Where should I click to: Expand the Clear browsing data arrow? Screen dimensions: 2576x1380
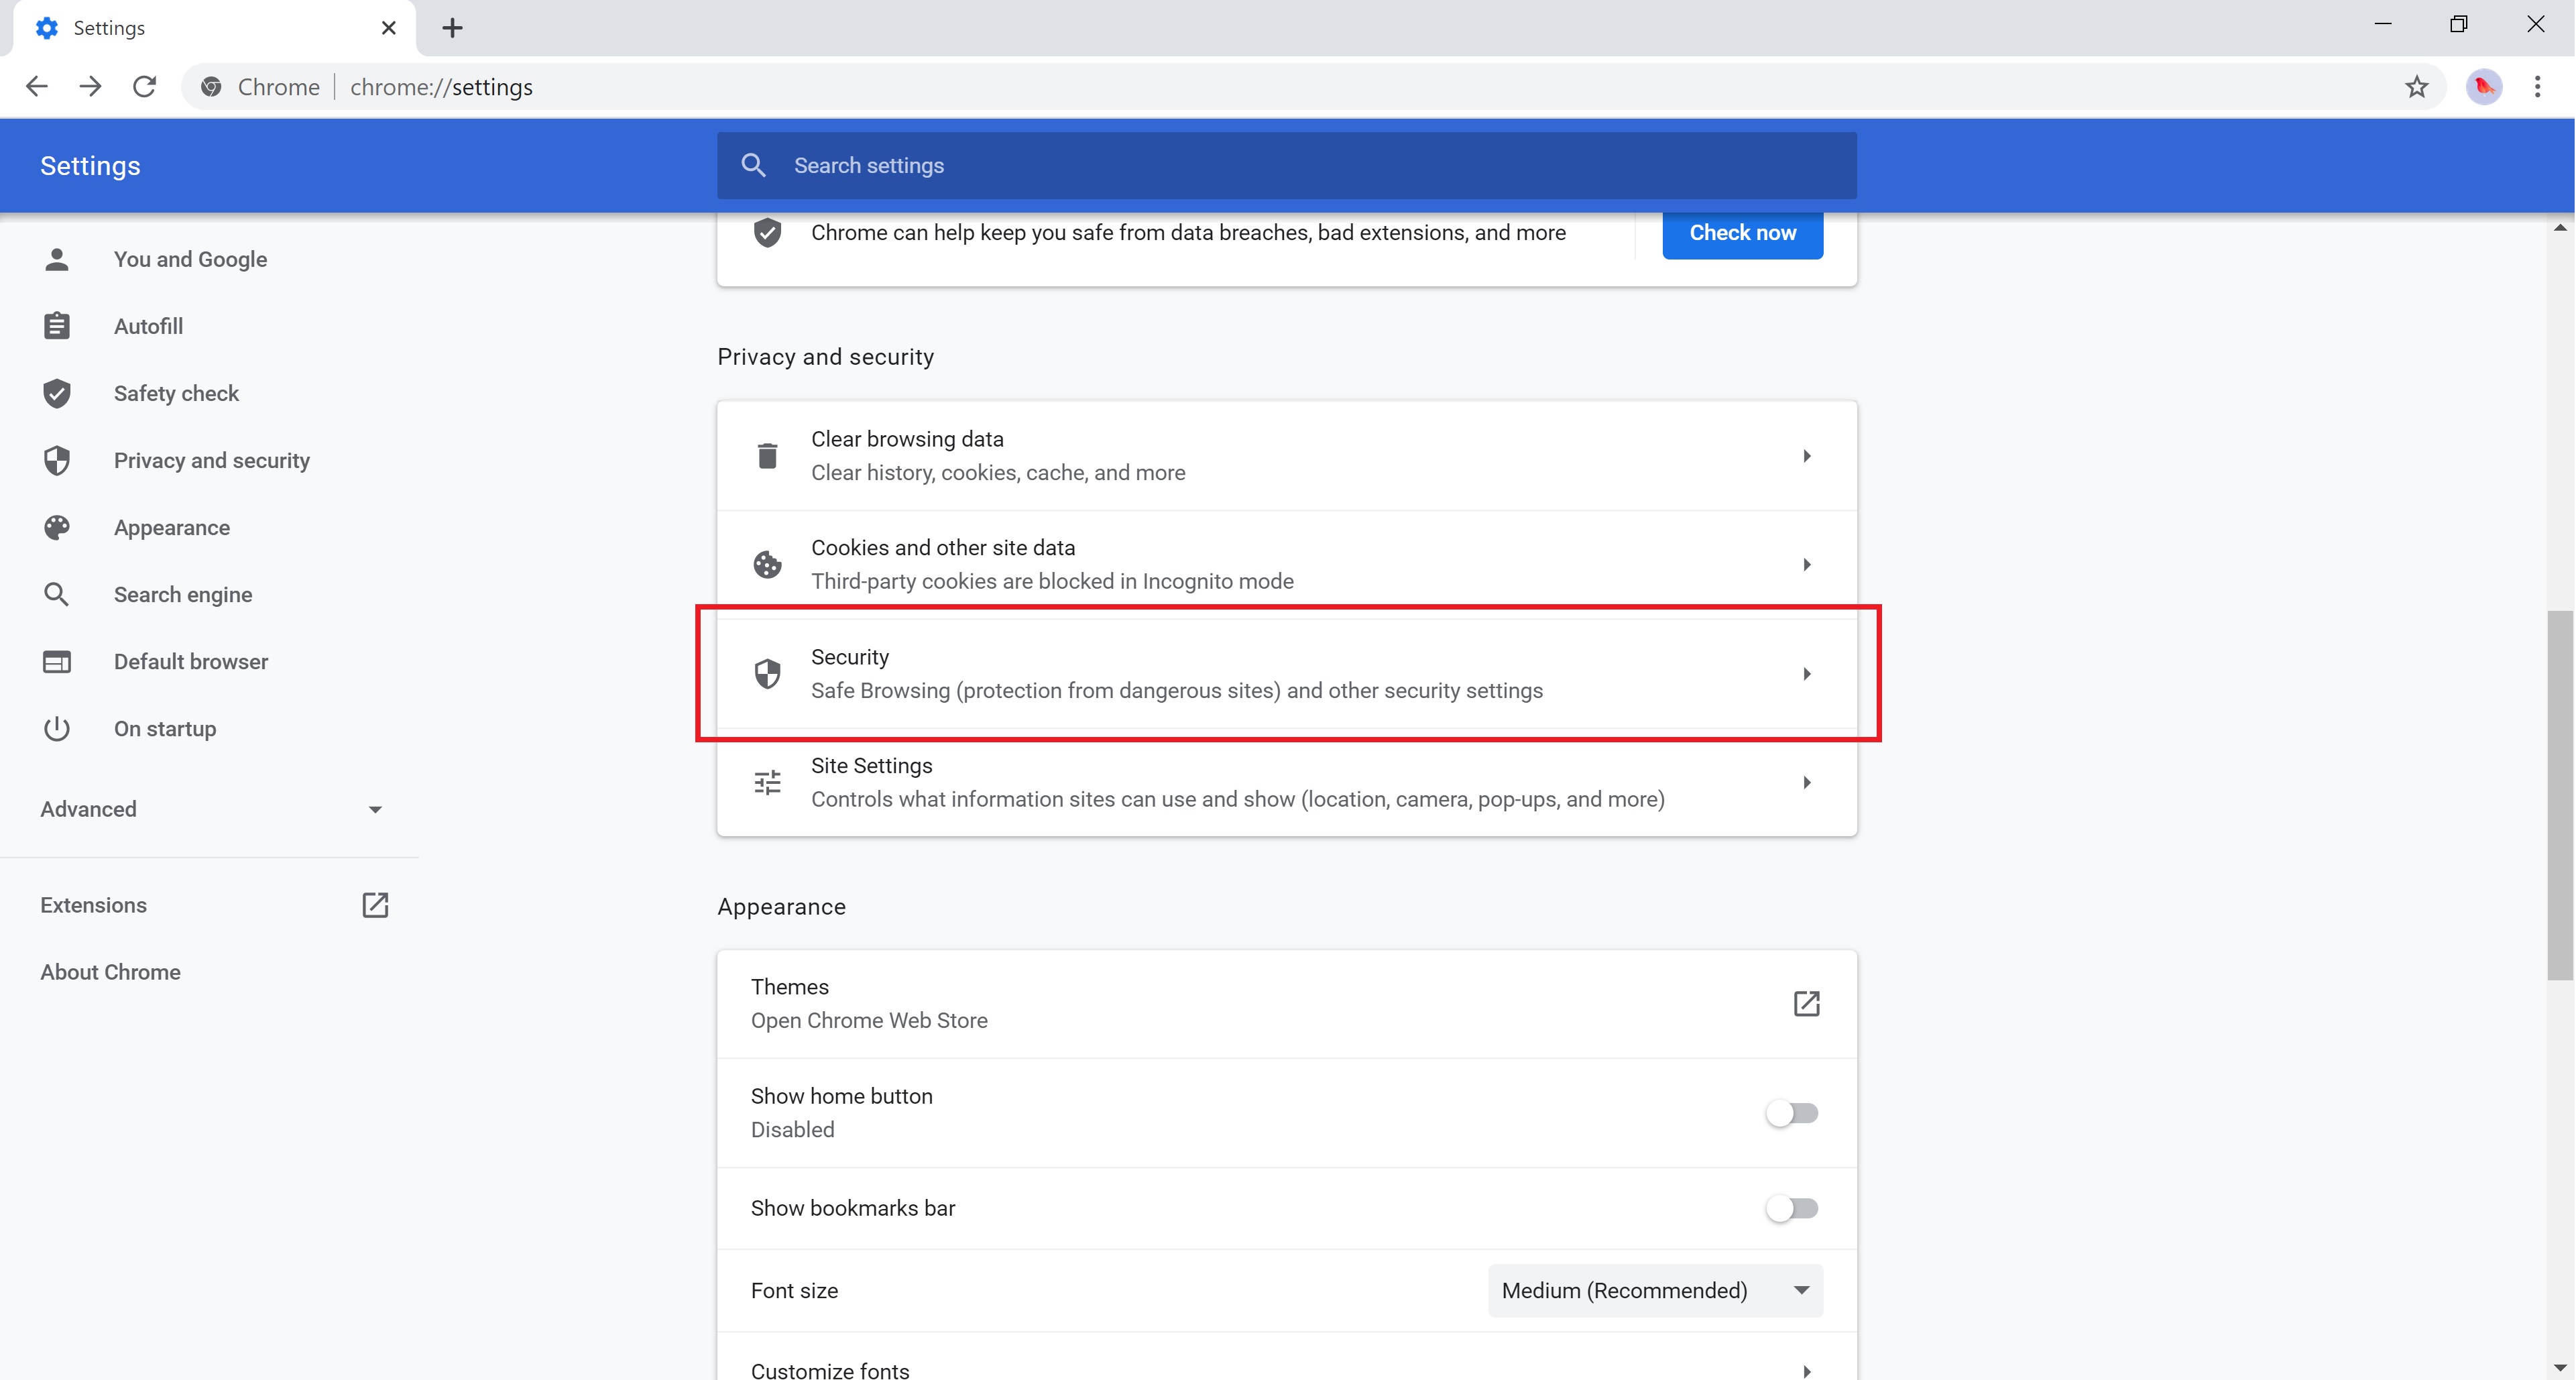(1806, 456)
